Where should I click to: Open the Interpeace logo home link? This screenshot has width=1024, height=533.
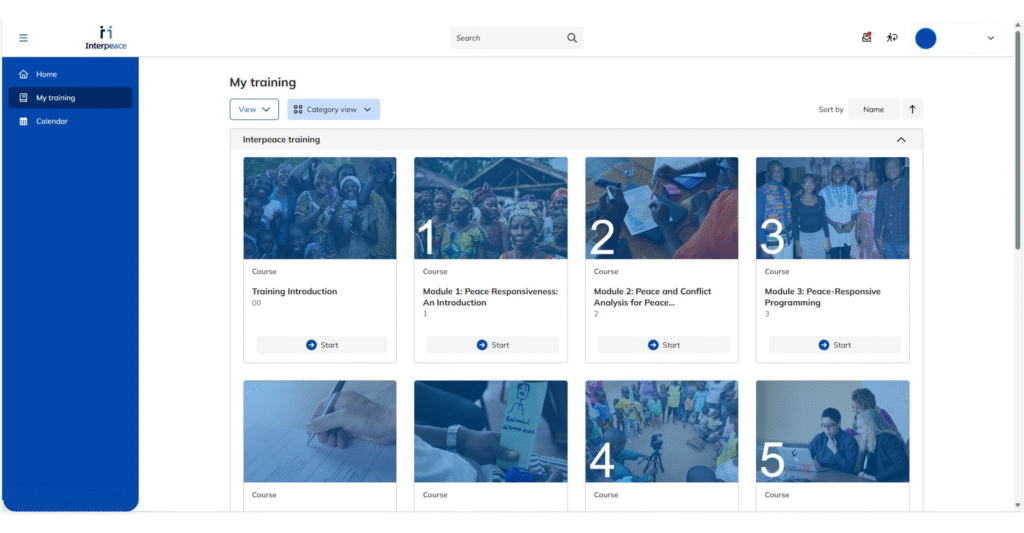[106, 38]
